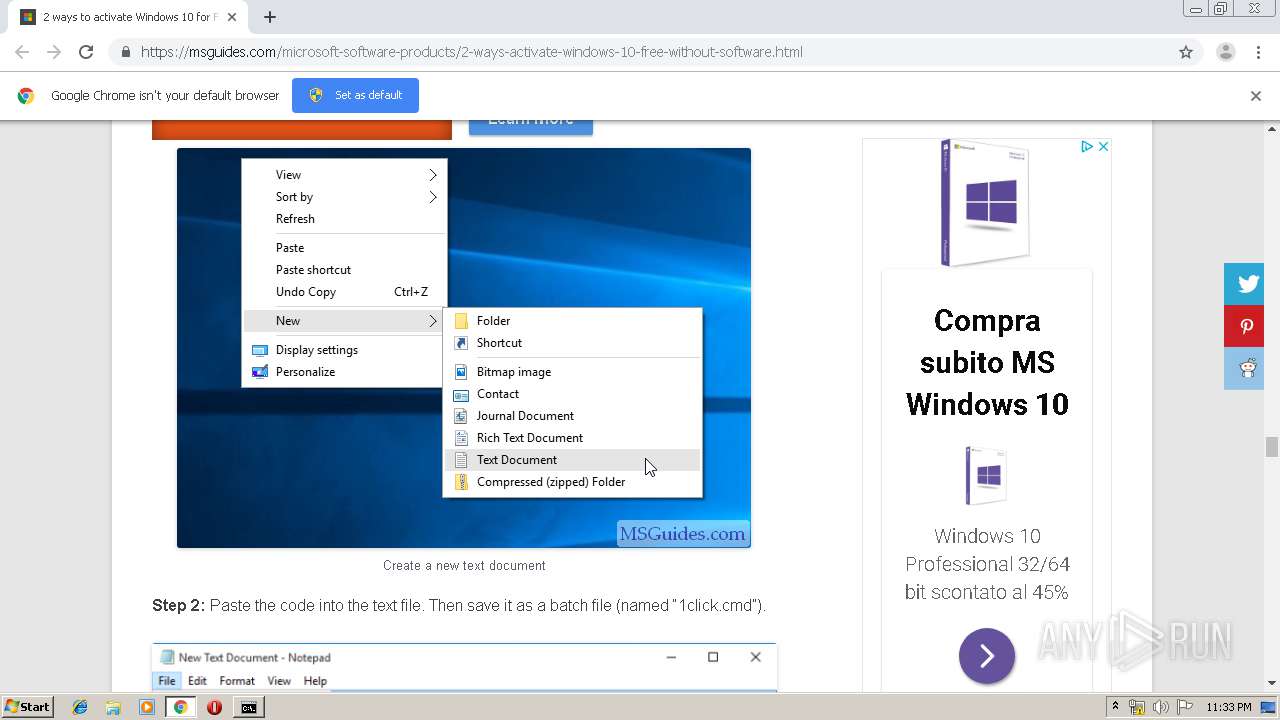This screenshot has height=720, width=1280.
Task: Open a new tab with the plus button
Action: click(x=270, y=17)
